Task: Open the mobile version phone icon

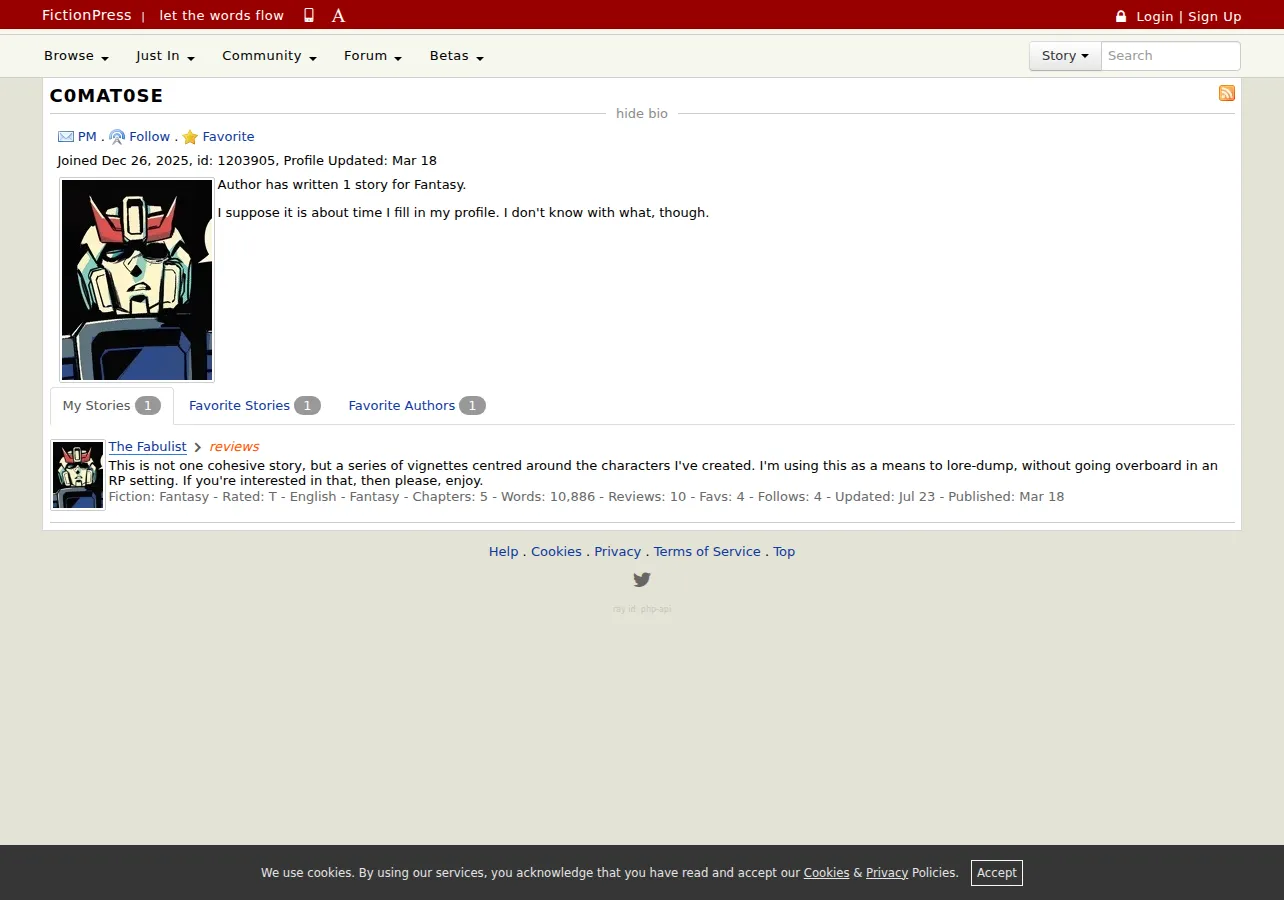Action: coord(309,15)
